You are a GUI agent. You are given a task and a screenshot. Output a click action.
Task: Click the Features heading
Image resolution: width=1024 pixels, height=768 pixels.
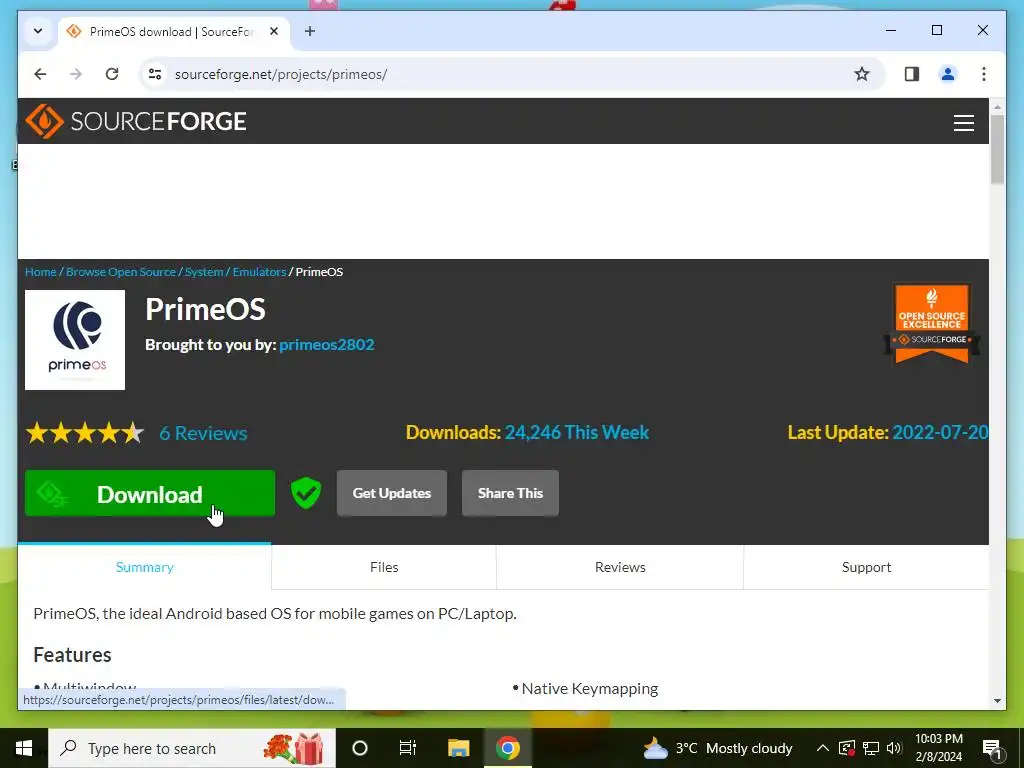tap(72, 654)
